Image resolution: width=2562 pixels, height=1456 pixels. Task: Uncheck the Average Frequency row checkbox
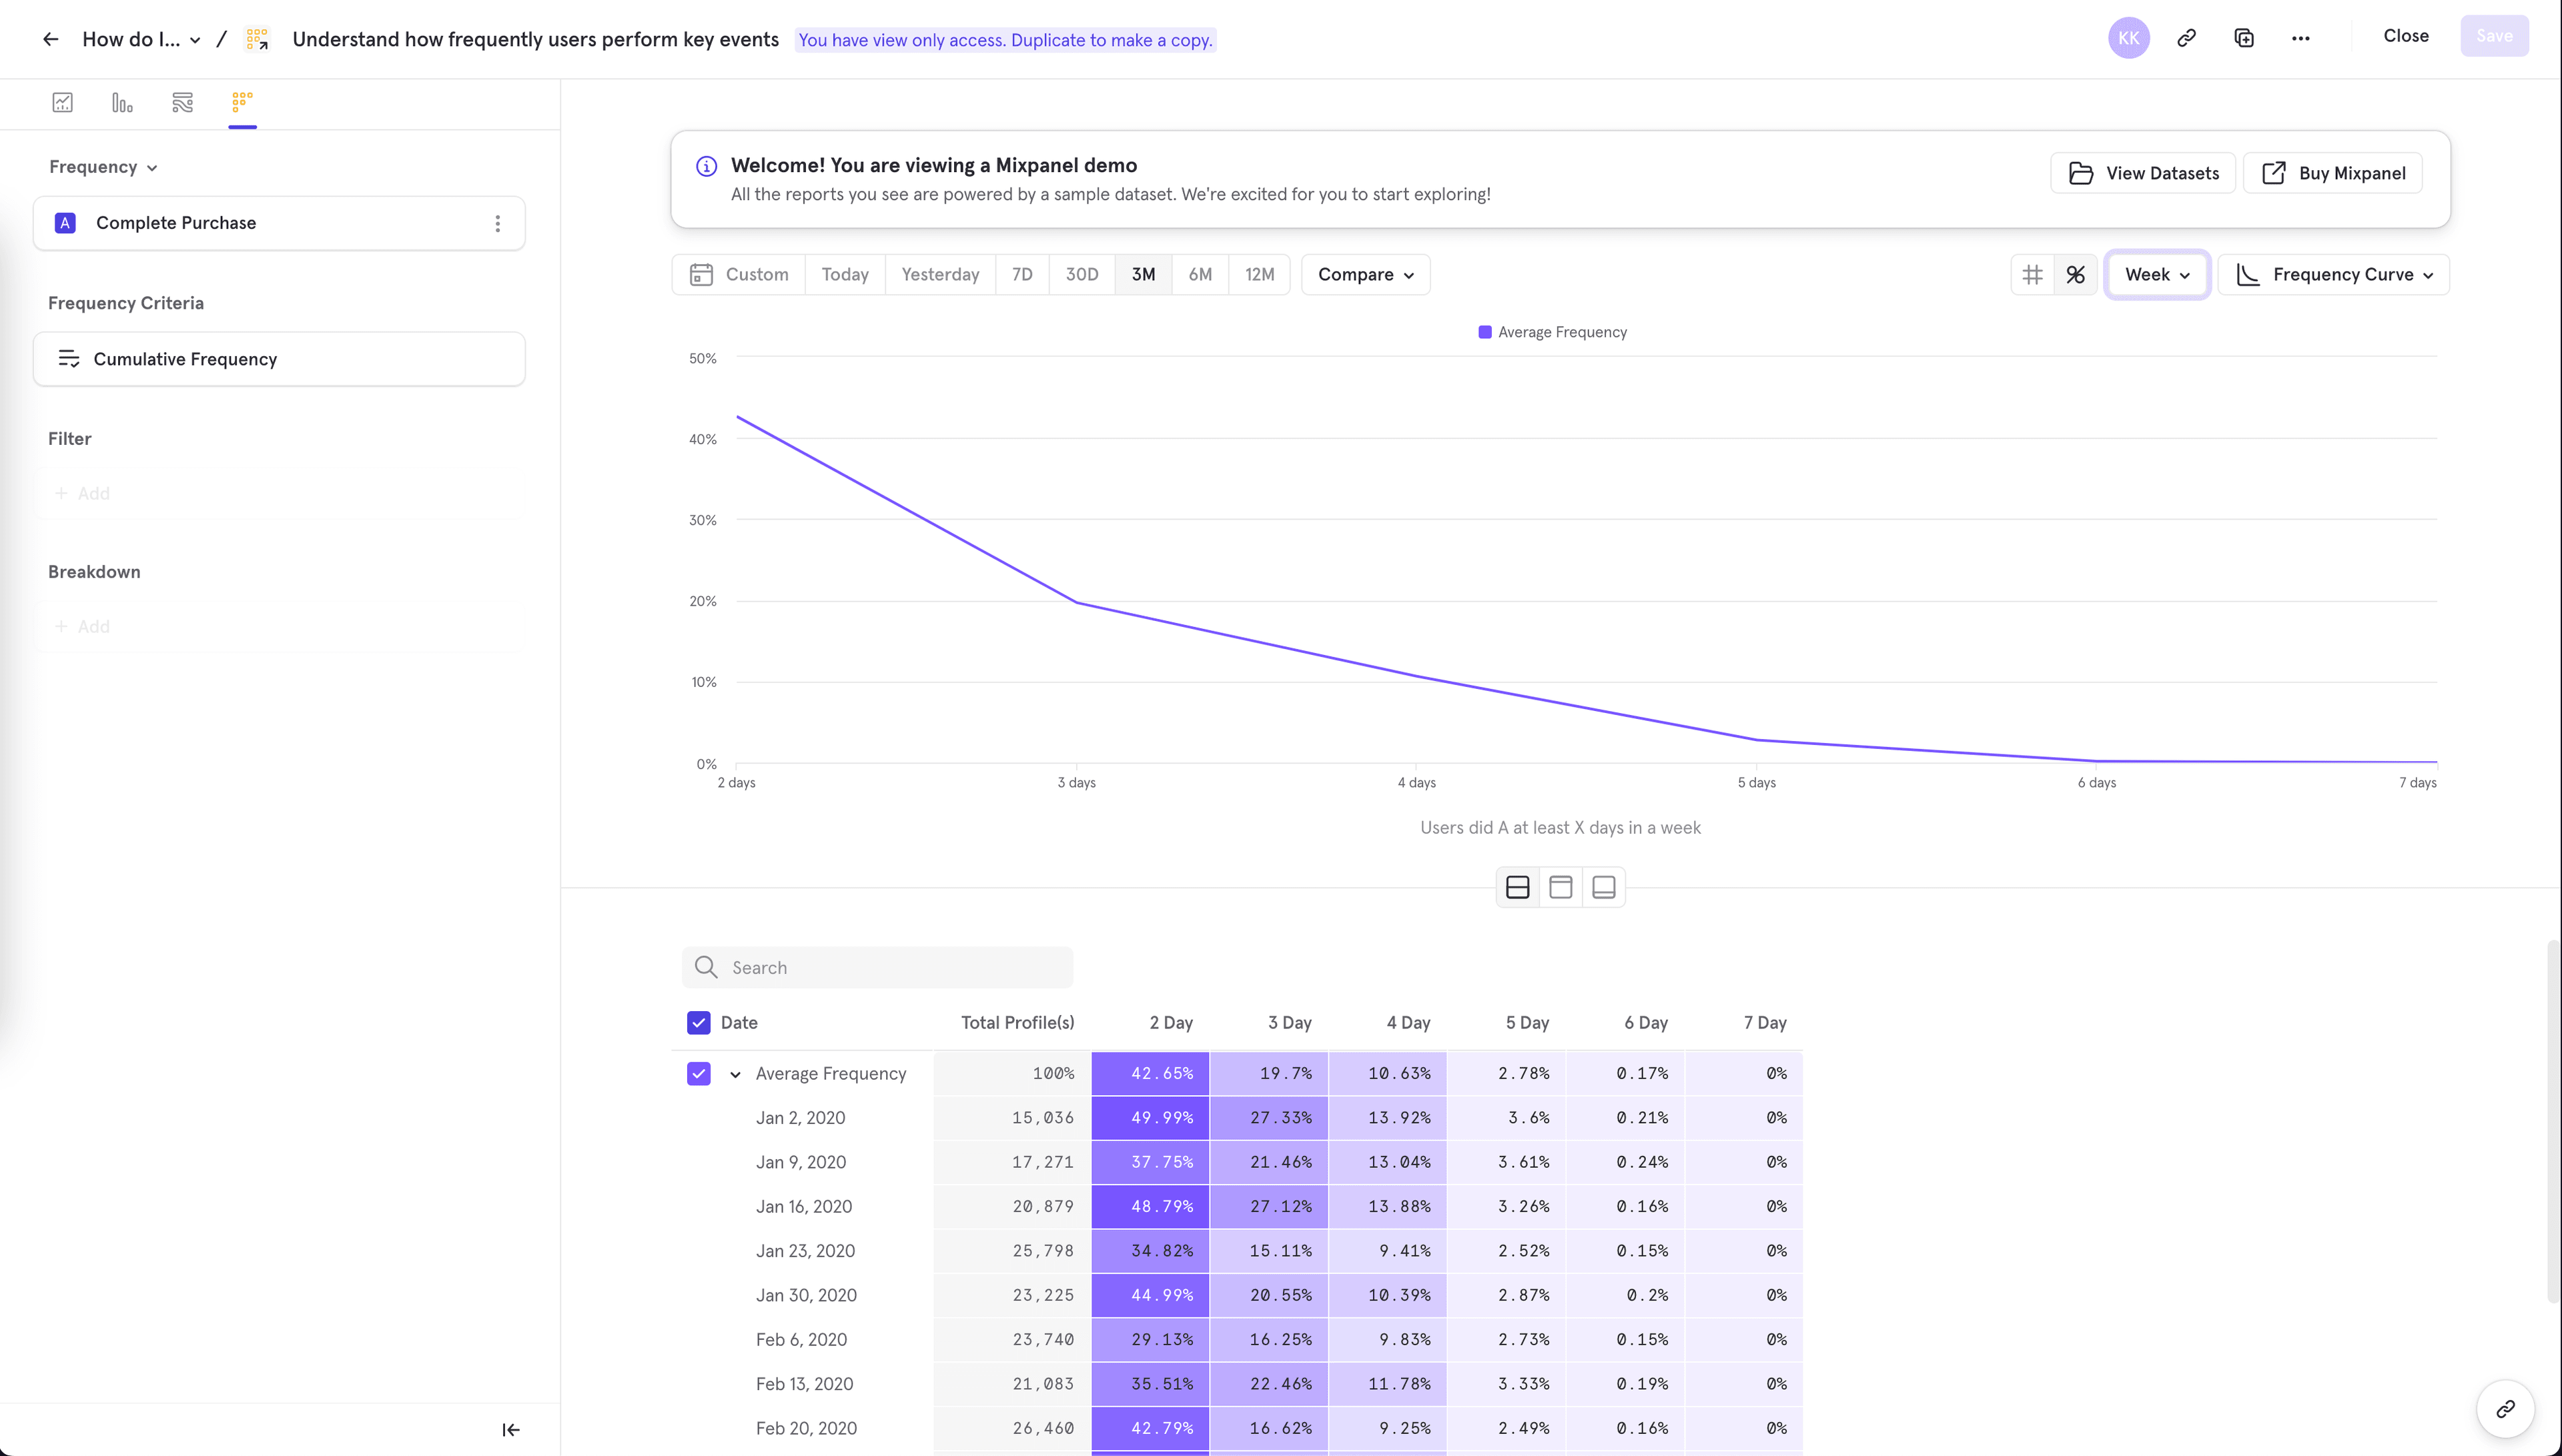coord(698,1073)
